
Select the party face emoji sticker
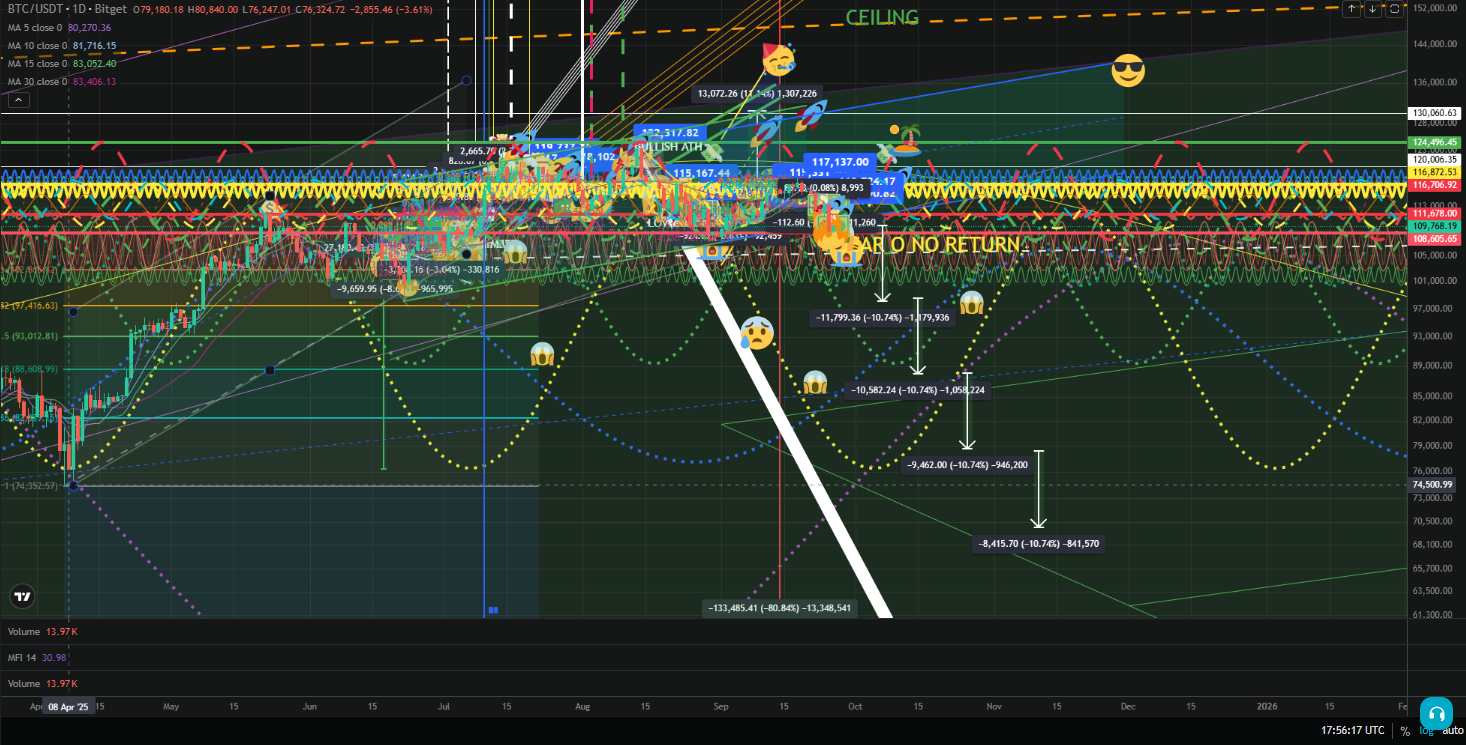coord(778,61)
